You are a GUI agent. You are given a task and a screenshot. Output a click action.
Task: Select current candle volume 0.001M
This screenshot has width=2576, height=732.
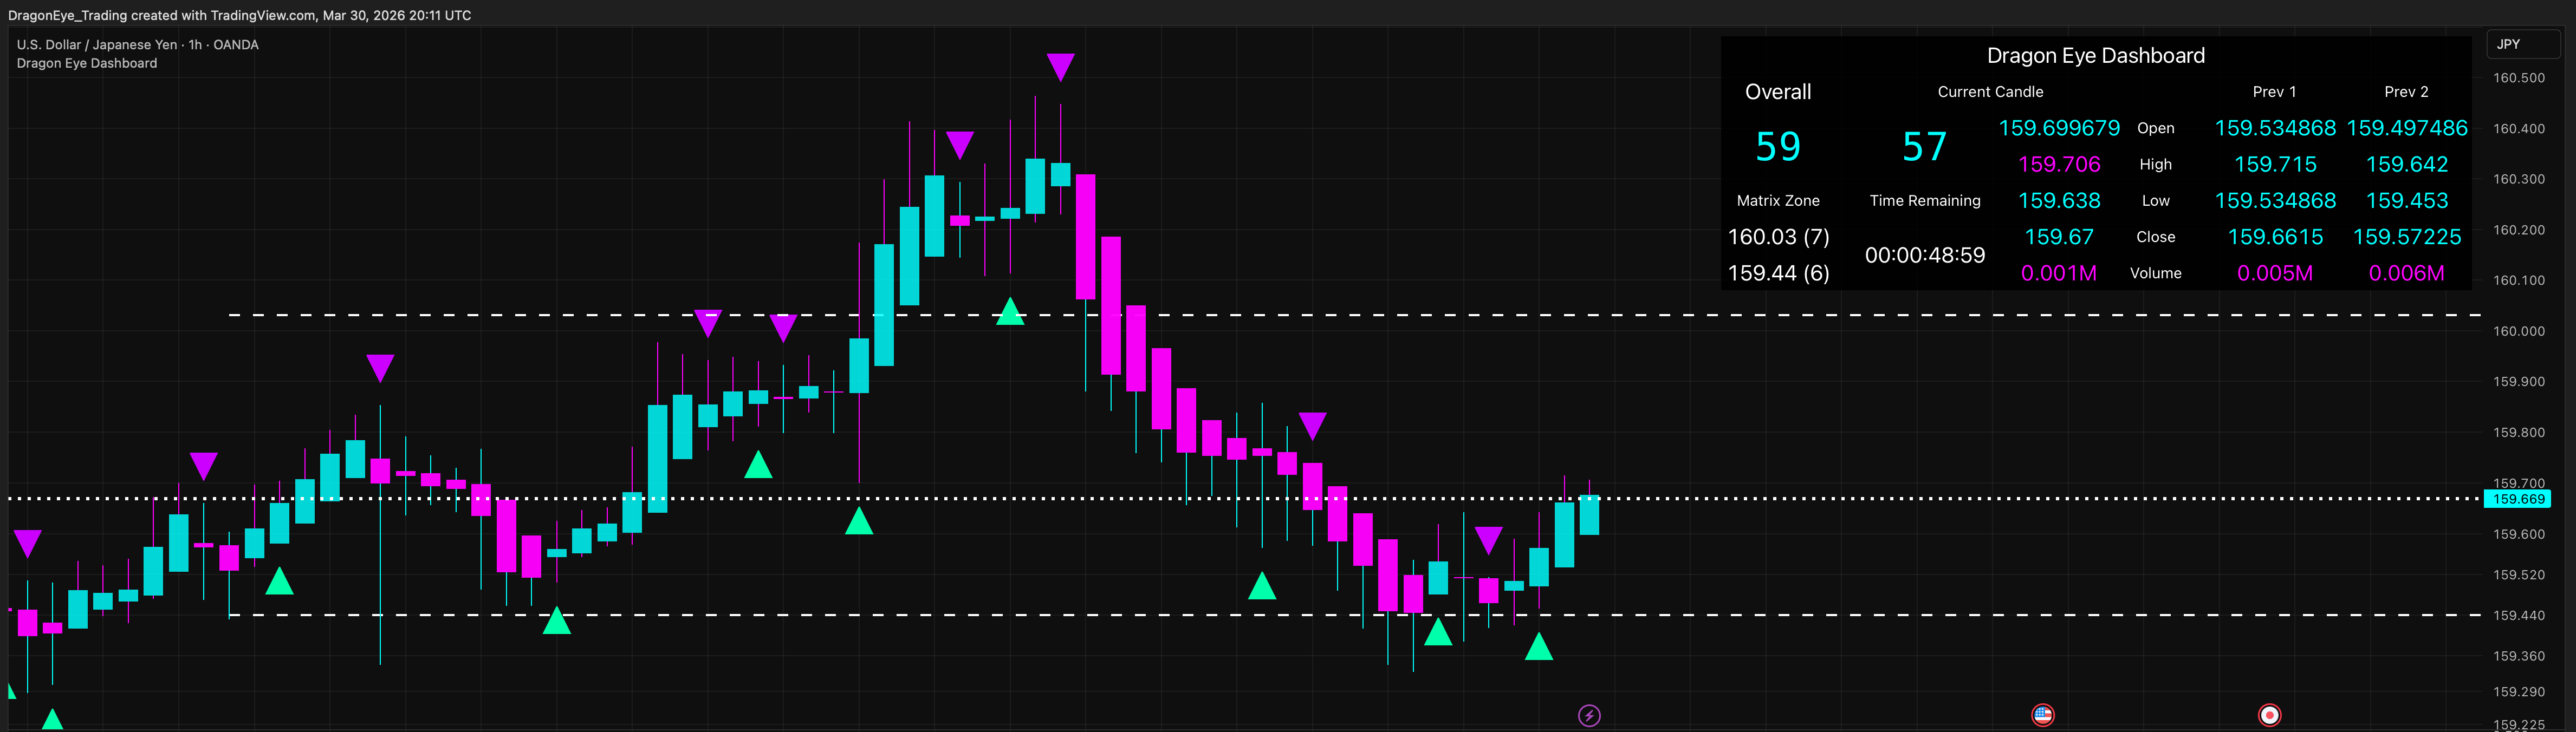(2059, 273)
